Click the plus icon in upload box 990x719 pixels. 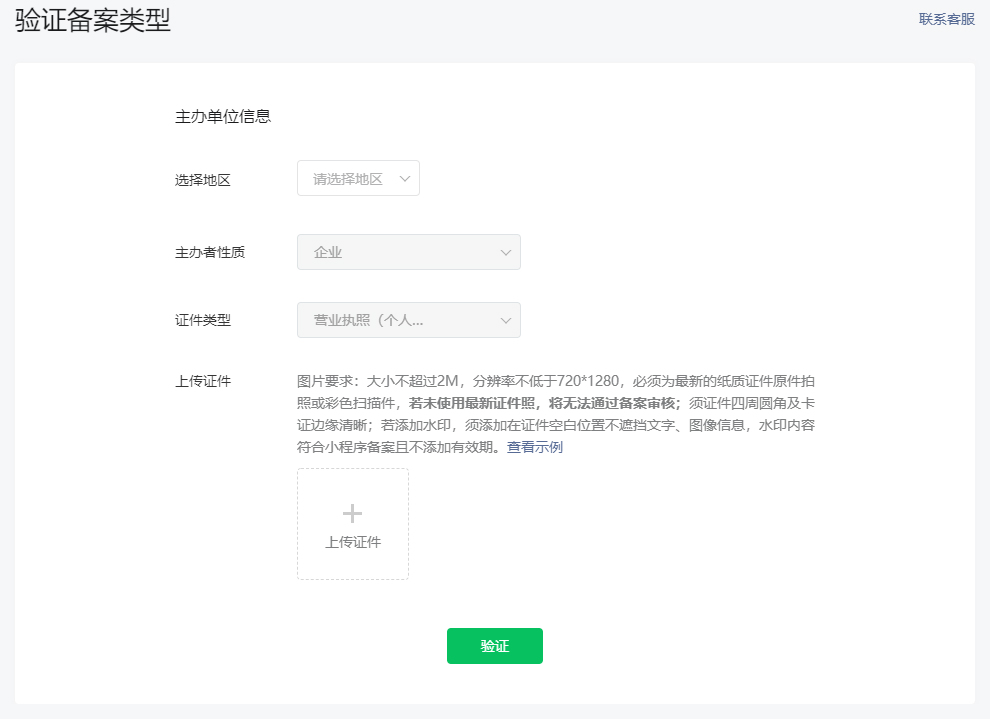(x=352, y=513)
